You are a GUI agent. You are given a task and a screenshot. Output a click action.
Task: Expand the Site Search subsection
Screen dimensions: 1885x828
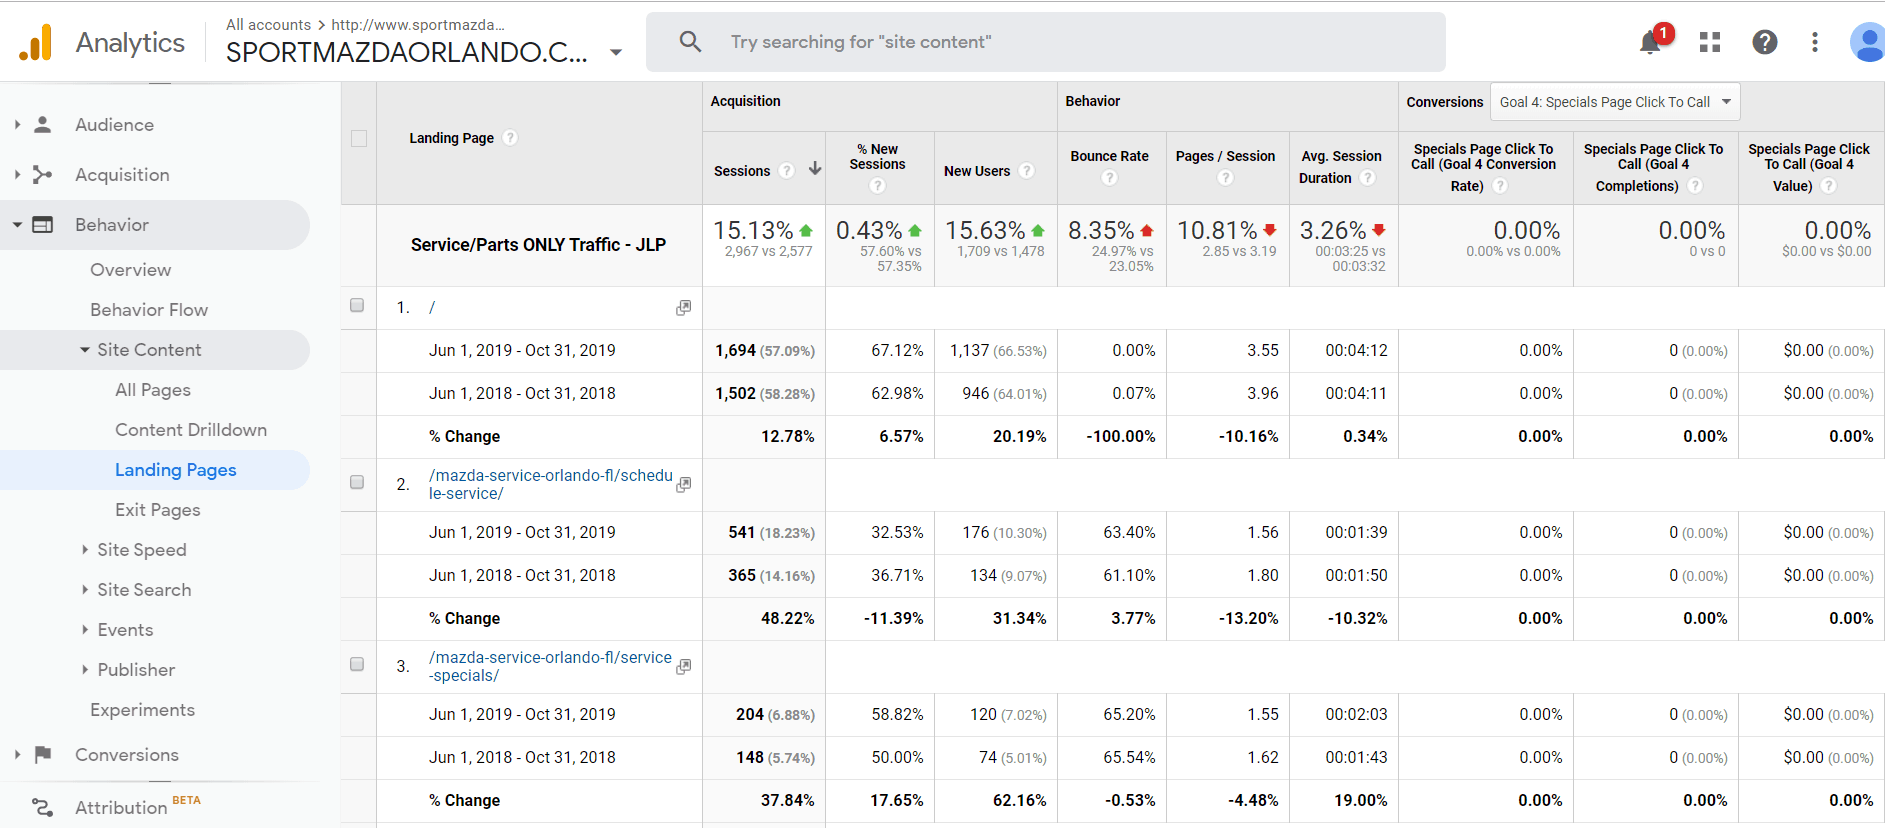(x=85, y=590)
